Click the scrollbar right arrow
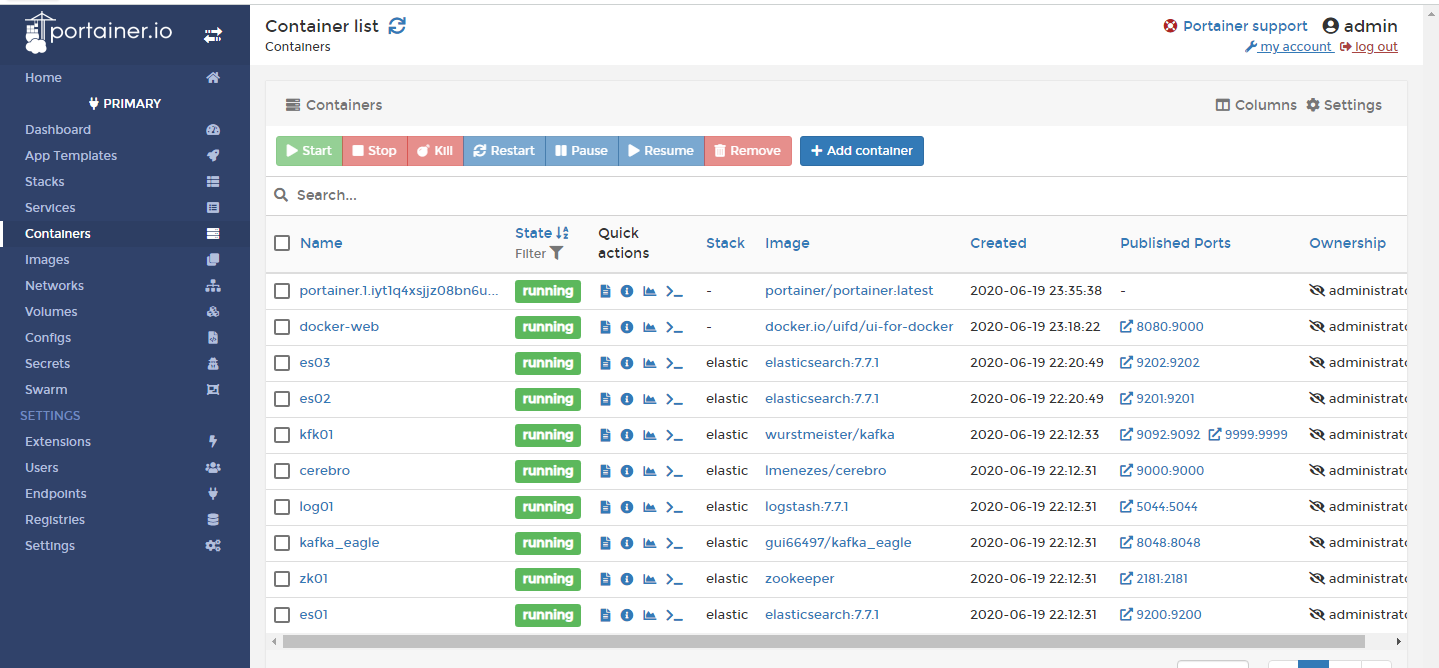This screenshot has width=1439, height=668. pos(1398,641)
